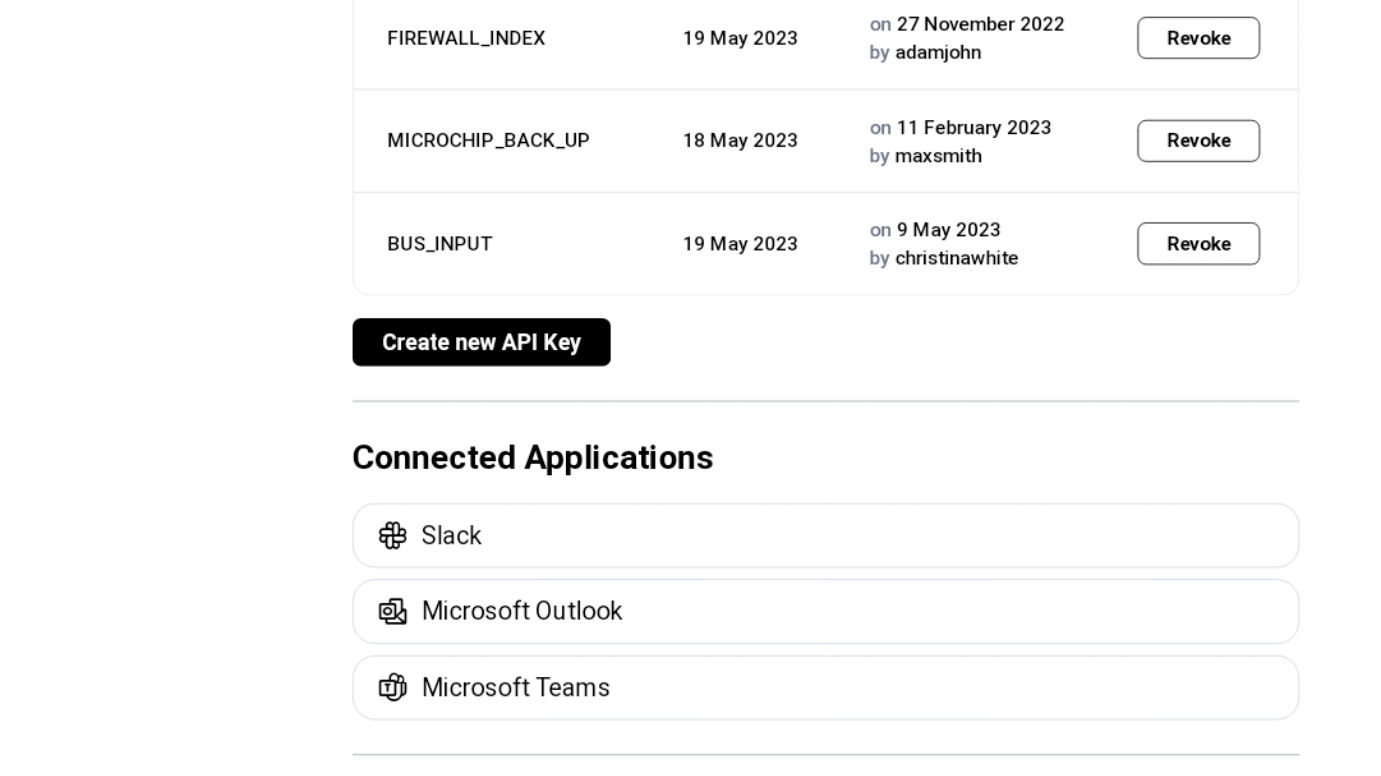The height and width of the screenshot is (776, 1381).
Task: Select the BUS_INPUT key name
Action: click(440, 244)
